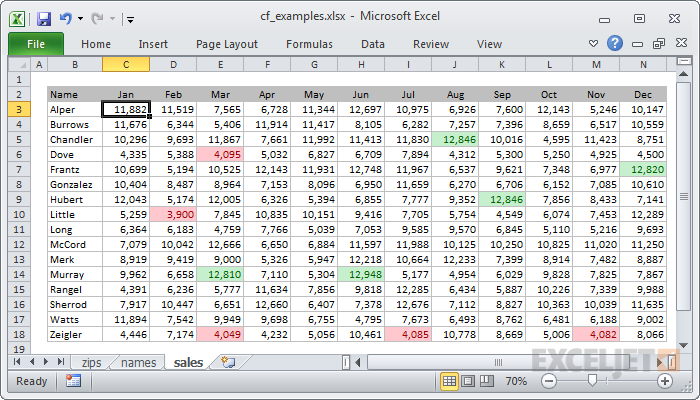Select the green cell 12,810
Image resolution: width=700 pixels, height=400 pixels.
click(x=220, y=275)
